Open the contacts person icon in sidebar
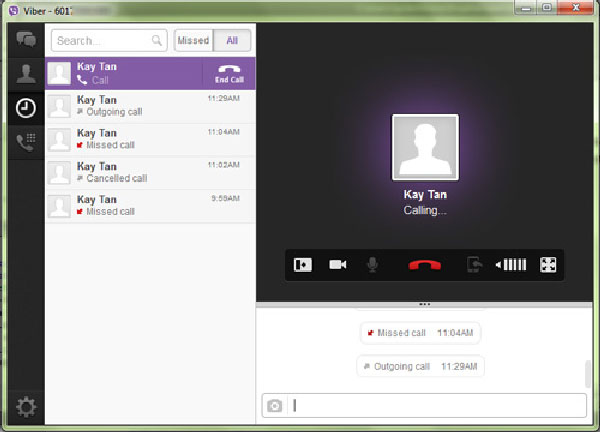 pyautogui.click(x=26, y=74)
